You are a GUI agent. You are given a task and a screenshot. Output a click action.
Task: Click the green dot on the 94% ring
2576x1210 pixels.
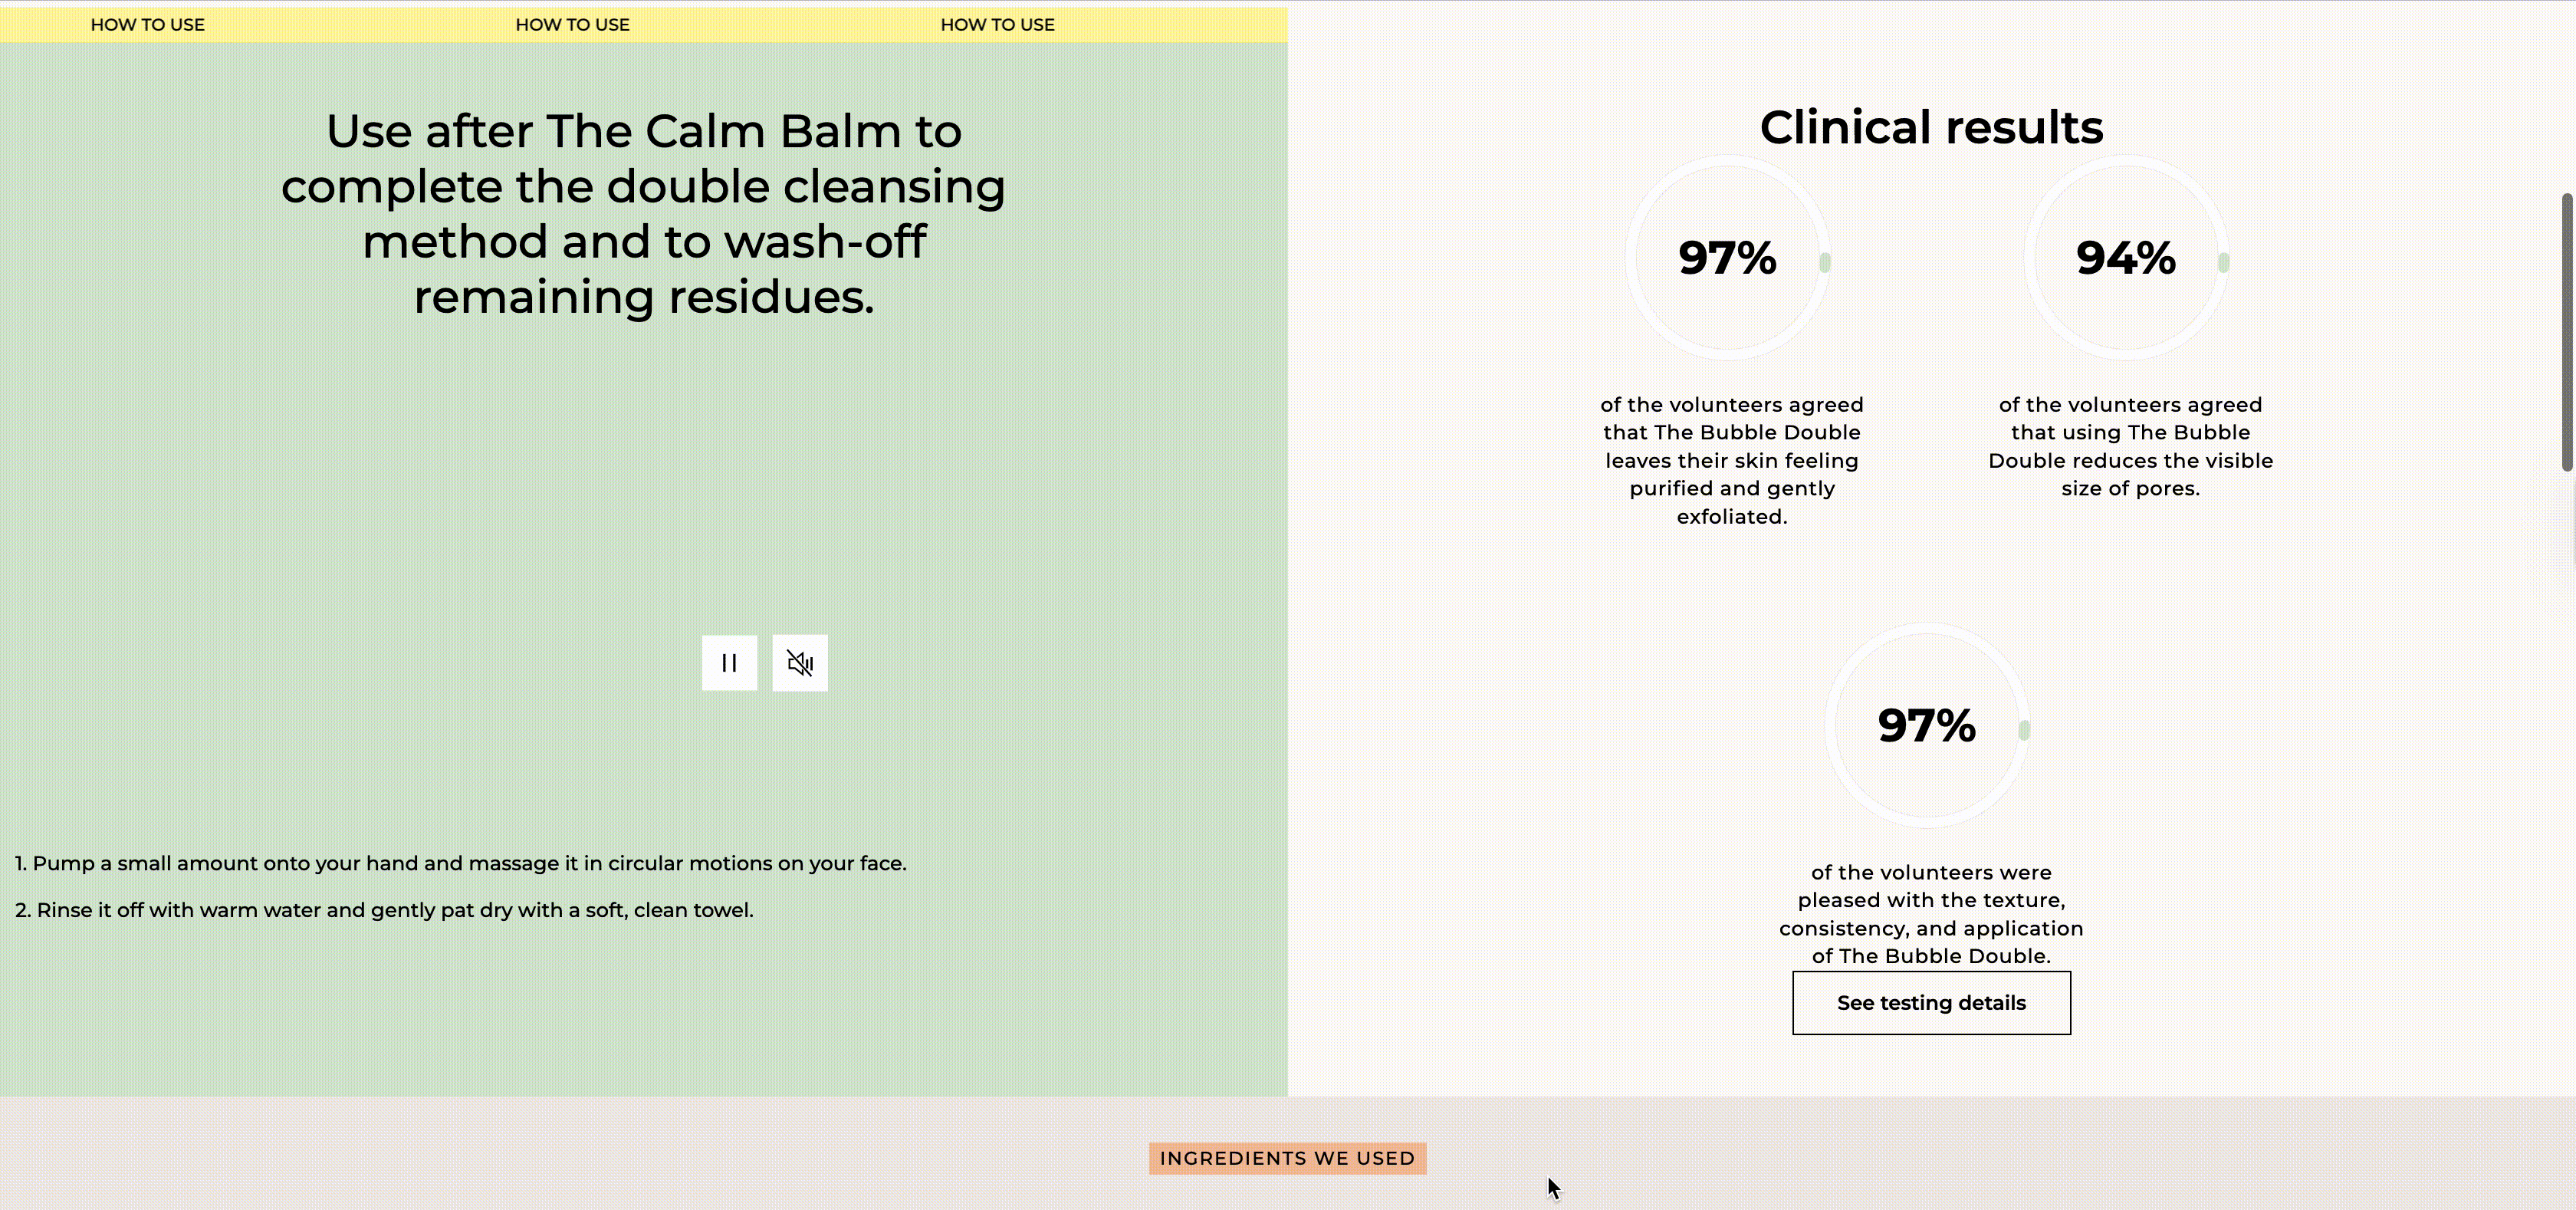2224,262
